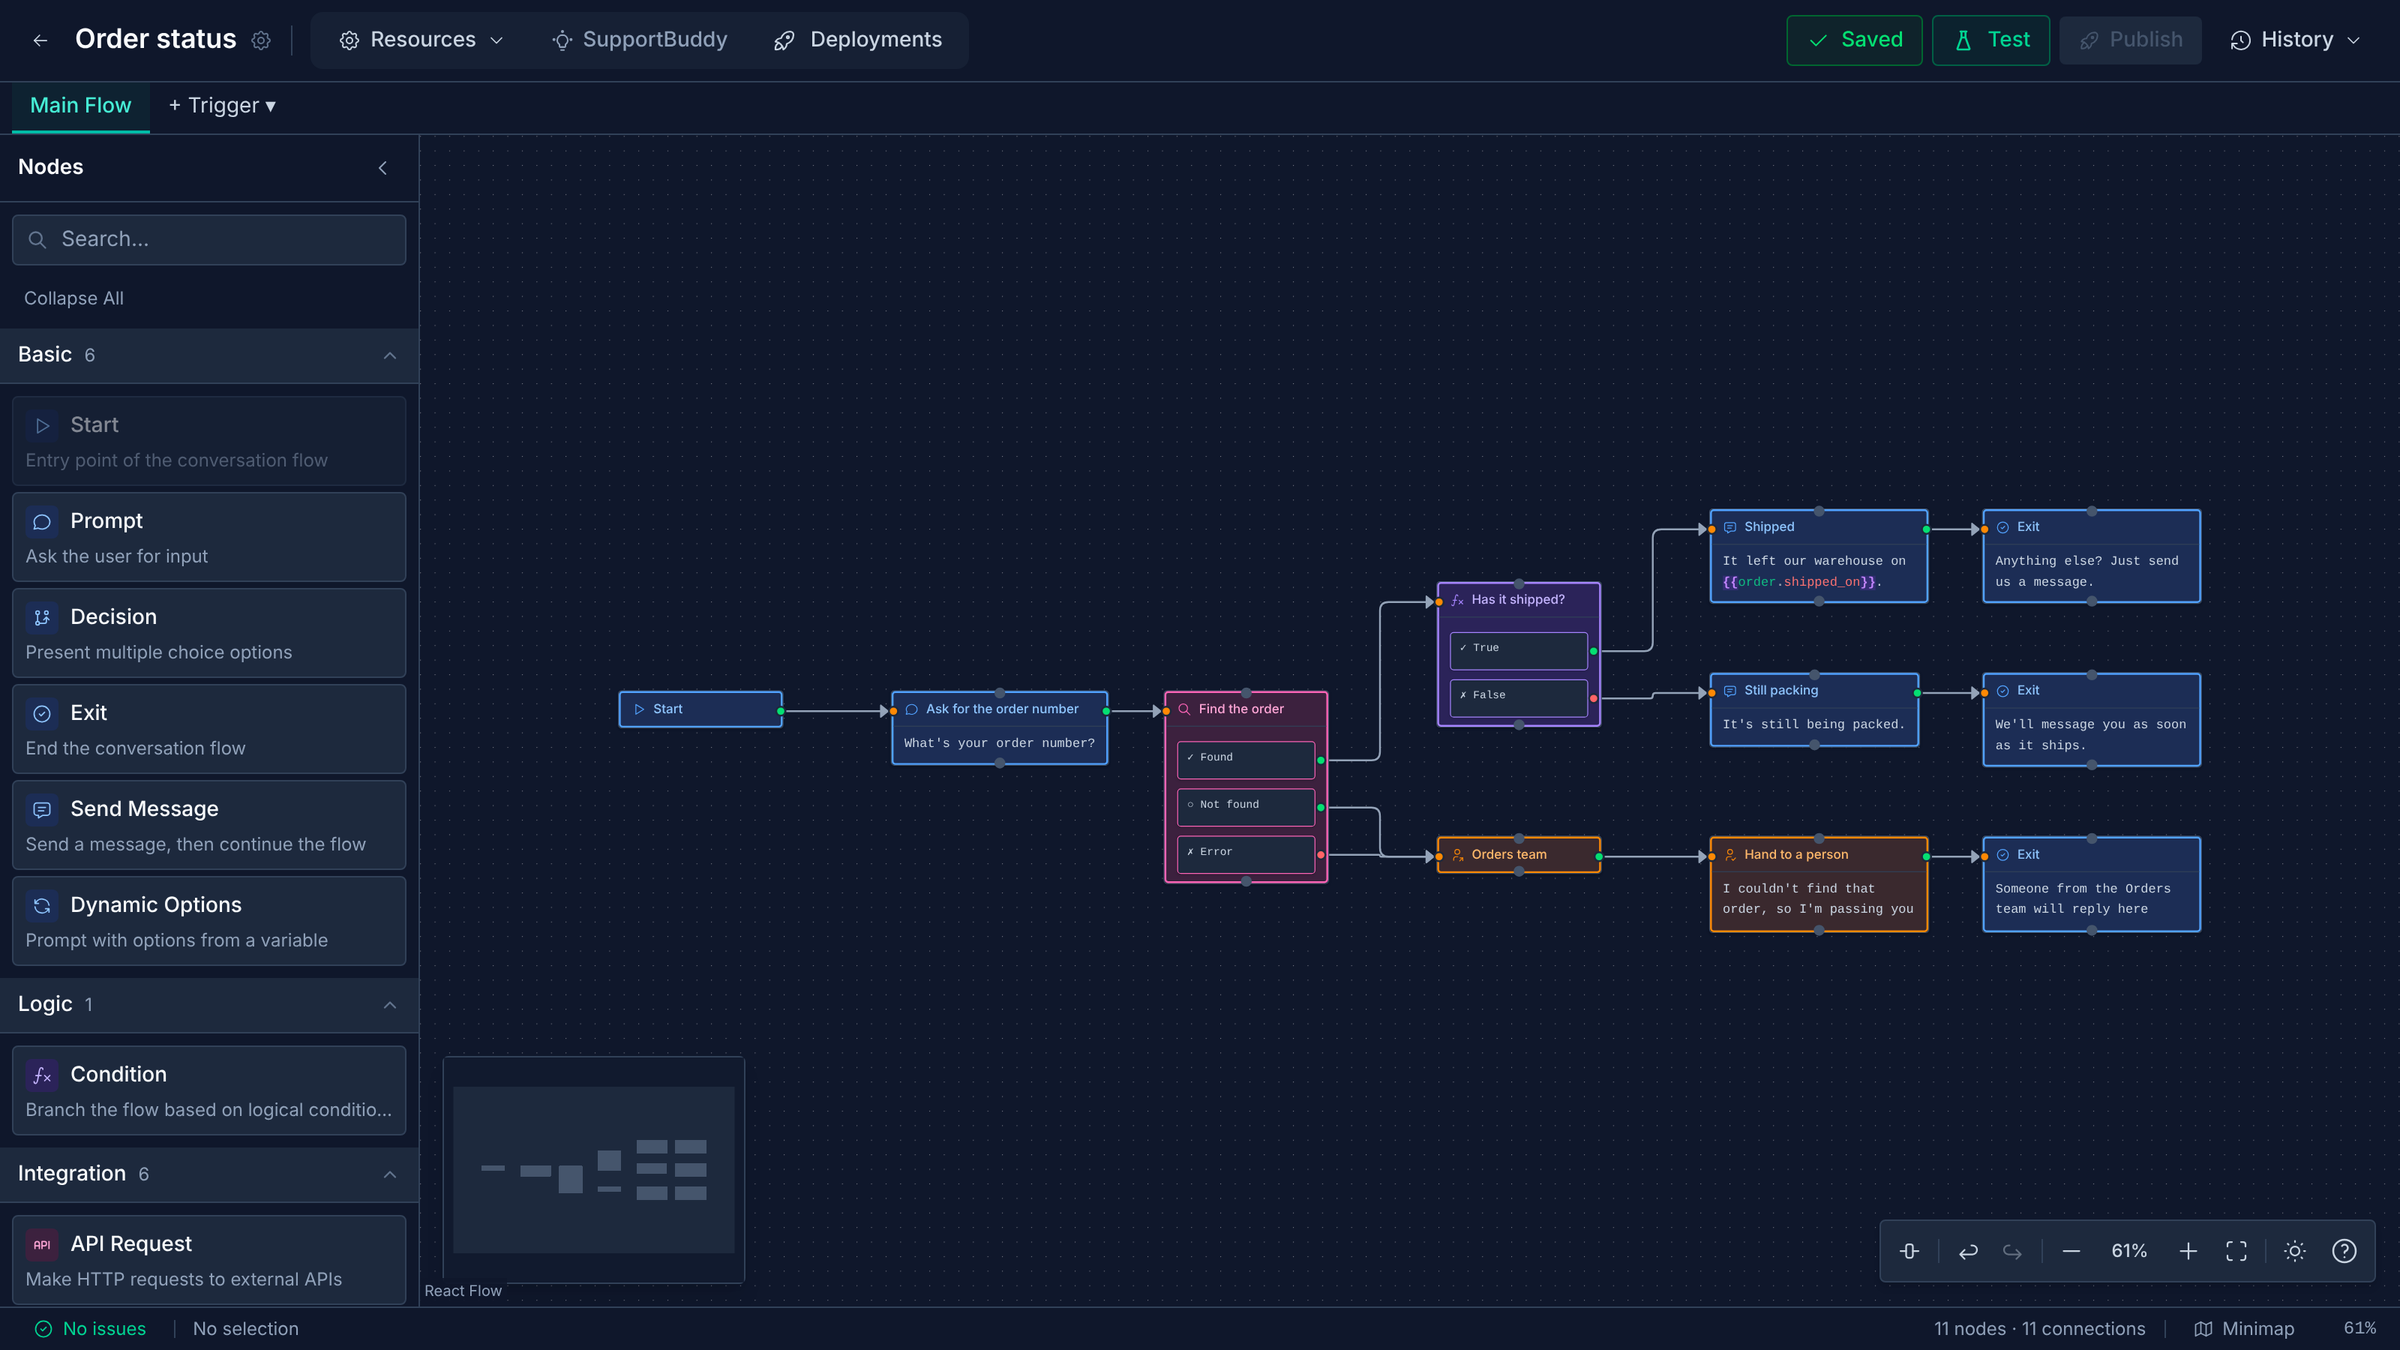
Task: Go back using the left arrow icon
Action: coord(40,40)
